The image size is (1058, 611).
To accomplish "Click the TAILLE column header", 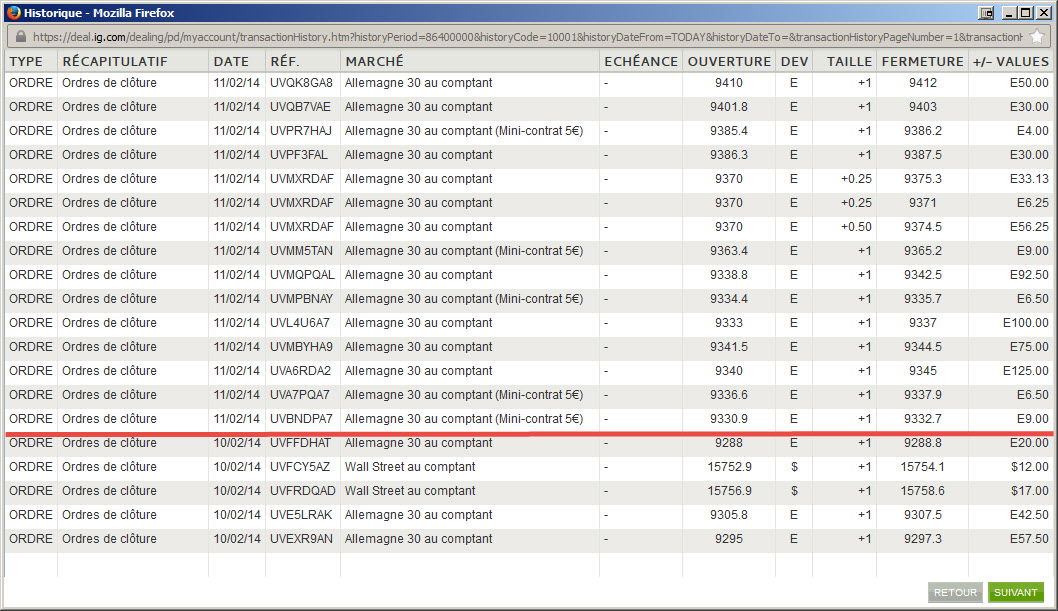I will click(850, 61).
